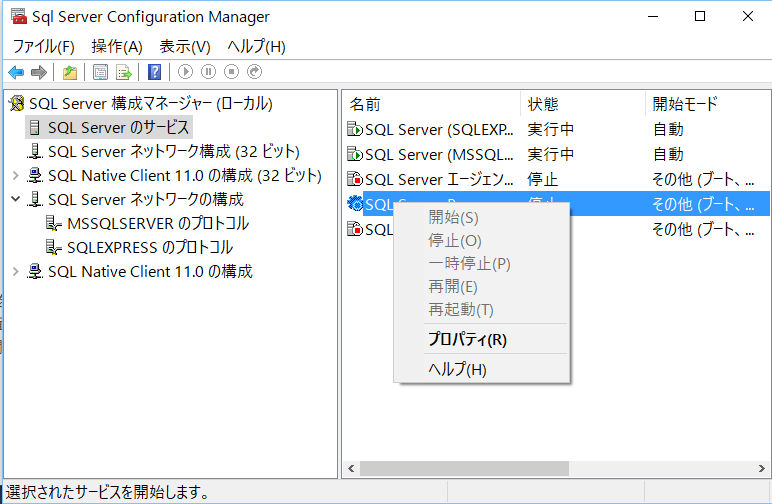
Task: Expand the bottom SQL Native Client 11.0 の構成
Action: 15,271
